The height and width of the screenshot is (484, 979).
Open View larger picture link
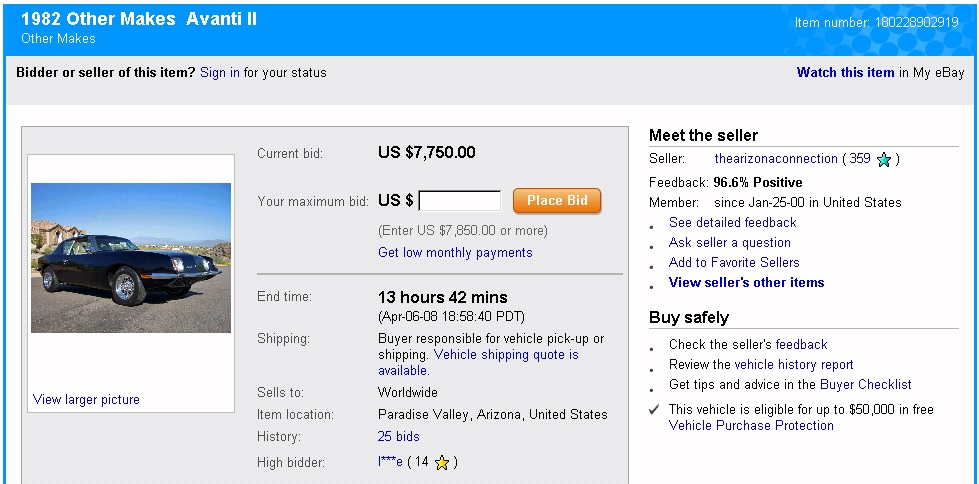click(x=86, y=400)
